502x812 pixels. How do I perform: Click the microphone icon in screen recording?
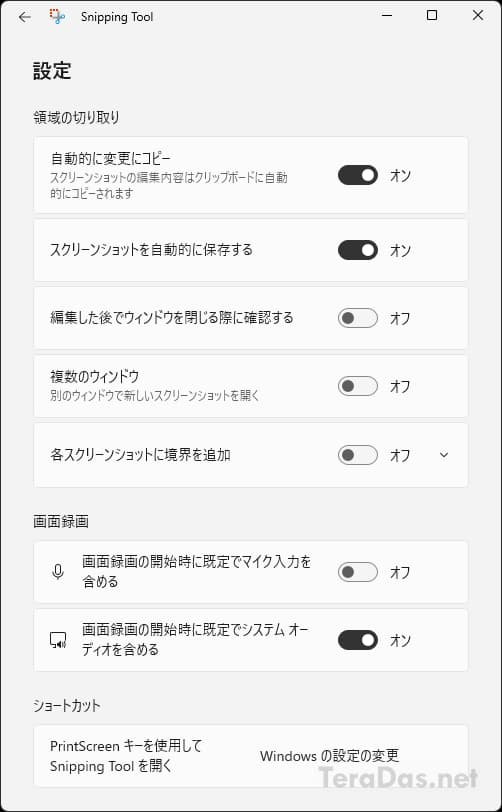pyautogui.click(x=58, y=572)
